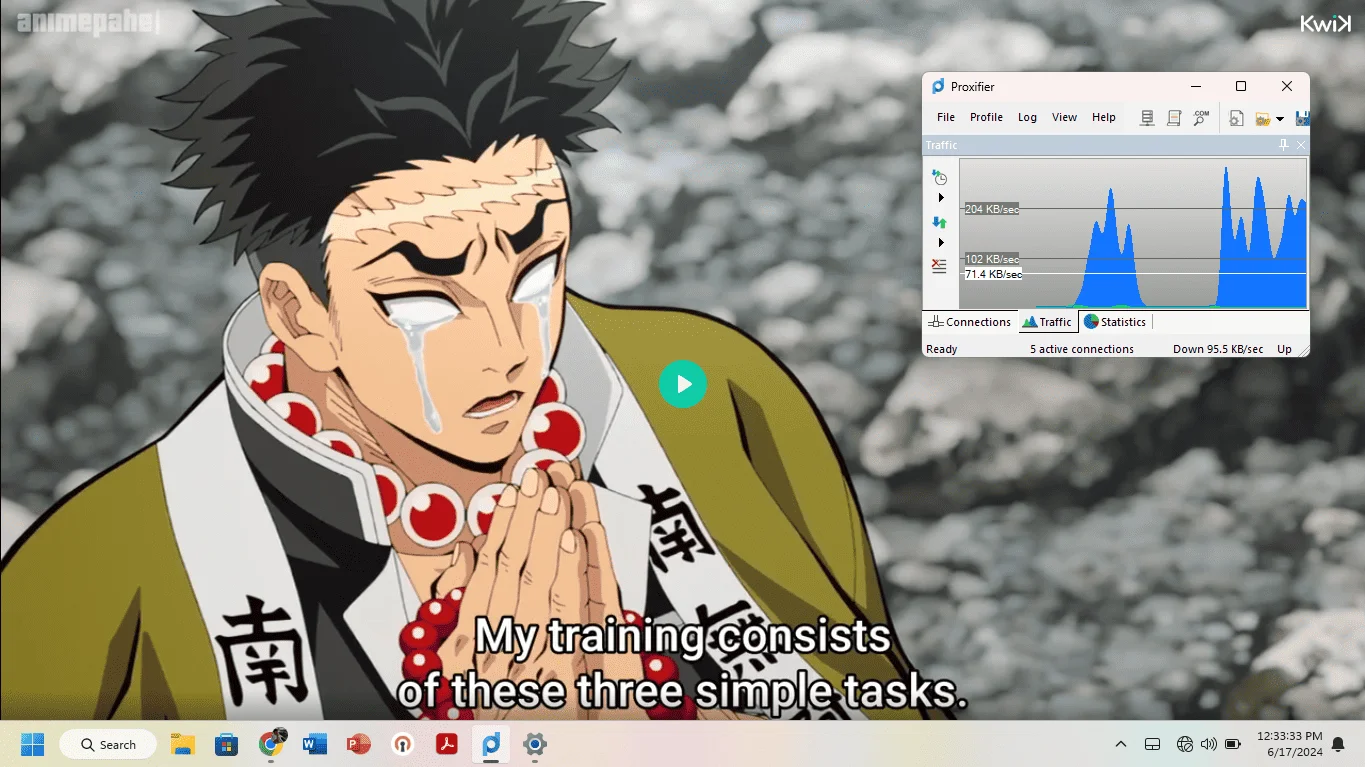Image resolution: width=1365 pixels, height=767 pixels.
Task: Click the traffic time-interval clock icon
Action: (939, 177)
